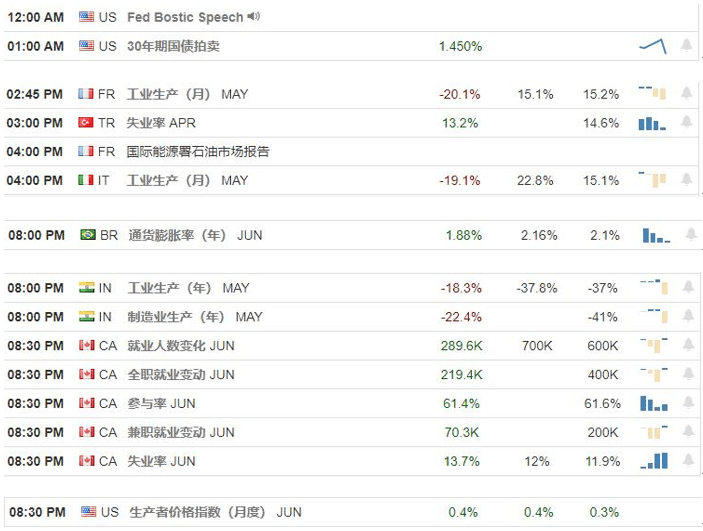Open mini chart for 30年期国债拍卖
Image resolution: width=703 pixels, height=531 pixels.
click(652, 46)
